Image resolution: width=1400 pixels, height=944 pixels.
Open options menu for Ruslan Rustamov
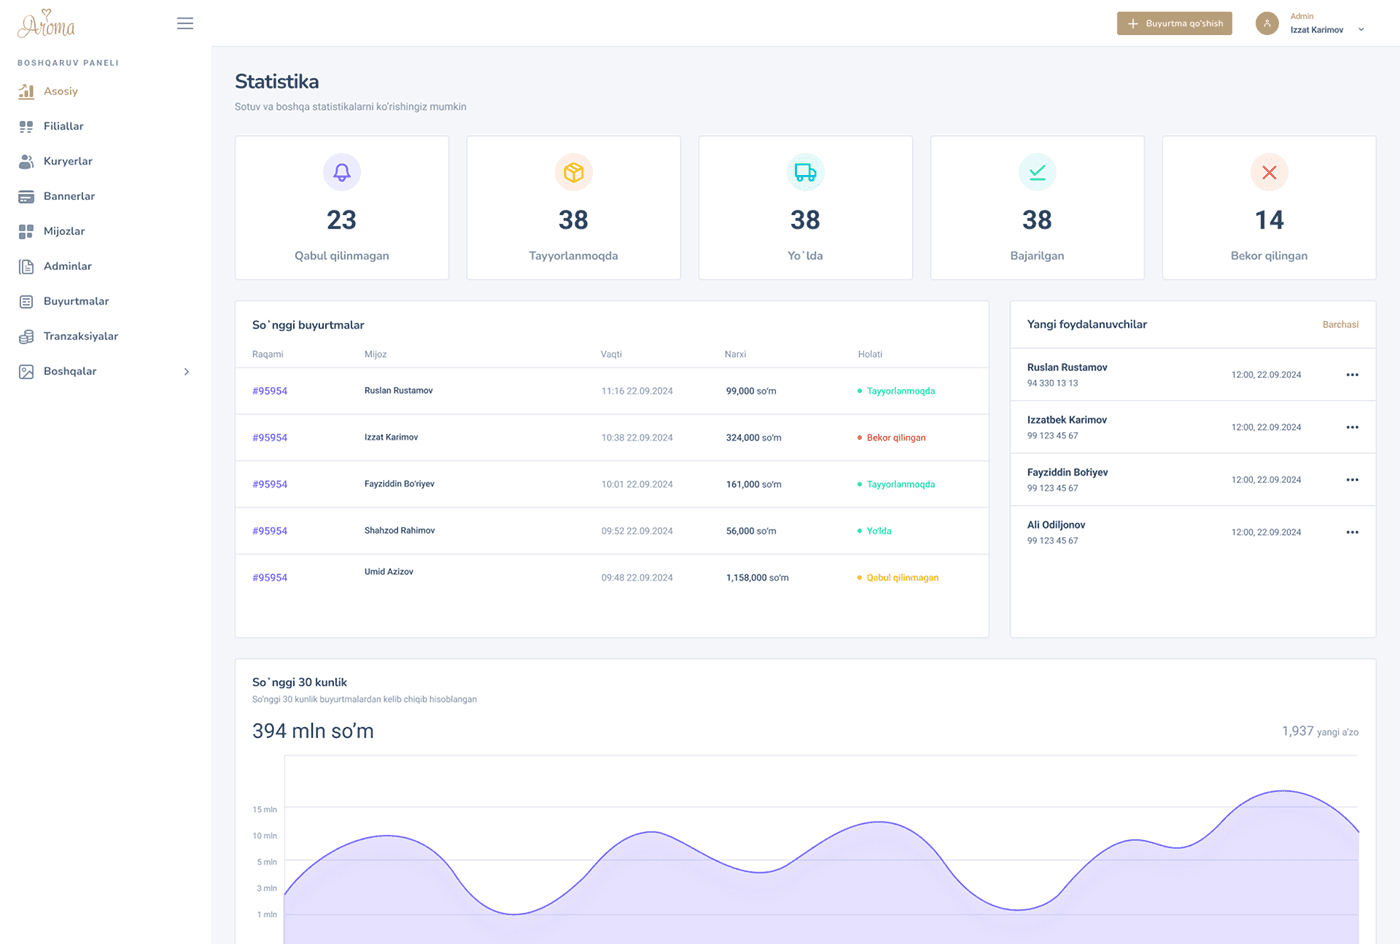point(1352,374)
